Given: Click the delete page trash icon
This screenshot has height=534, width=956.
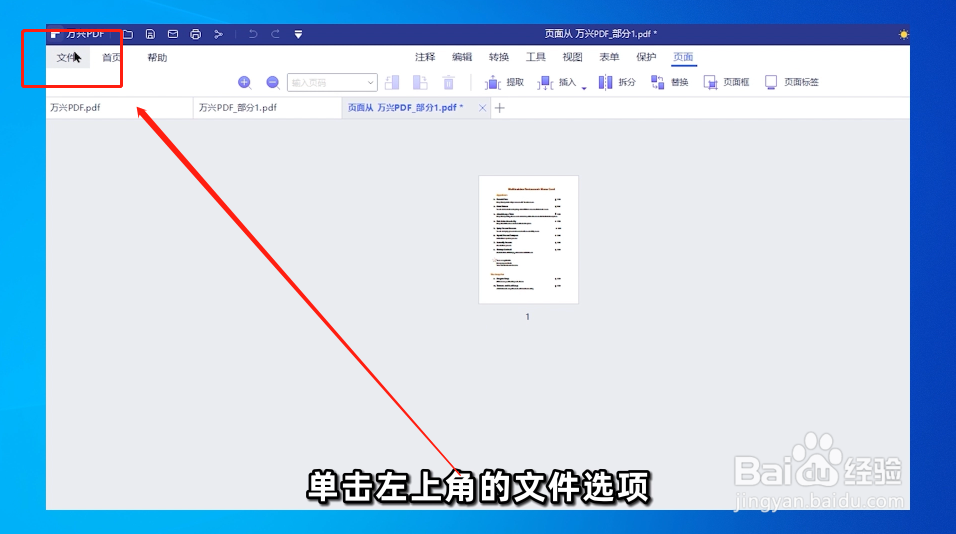Looking at the screenshot, I should coord(449,82).
